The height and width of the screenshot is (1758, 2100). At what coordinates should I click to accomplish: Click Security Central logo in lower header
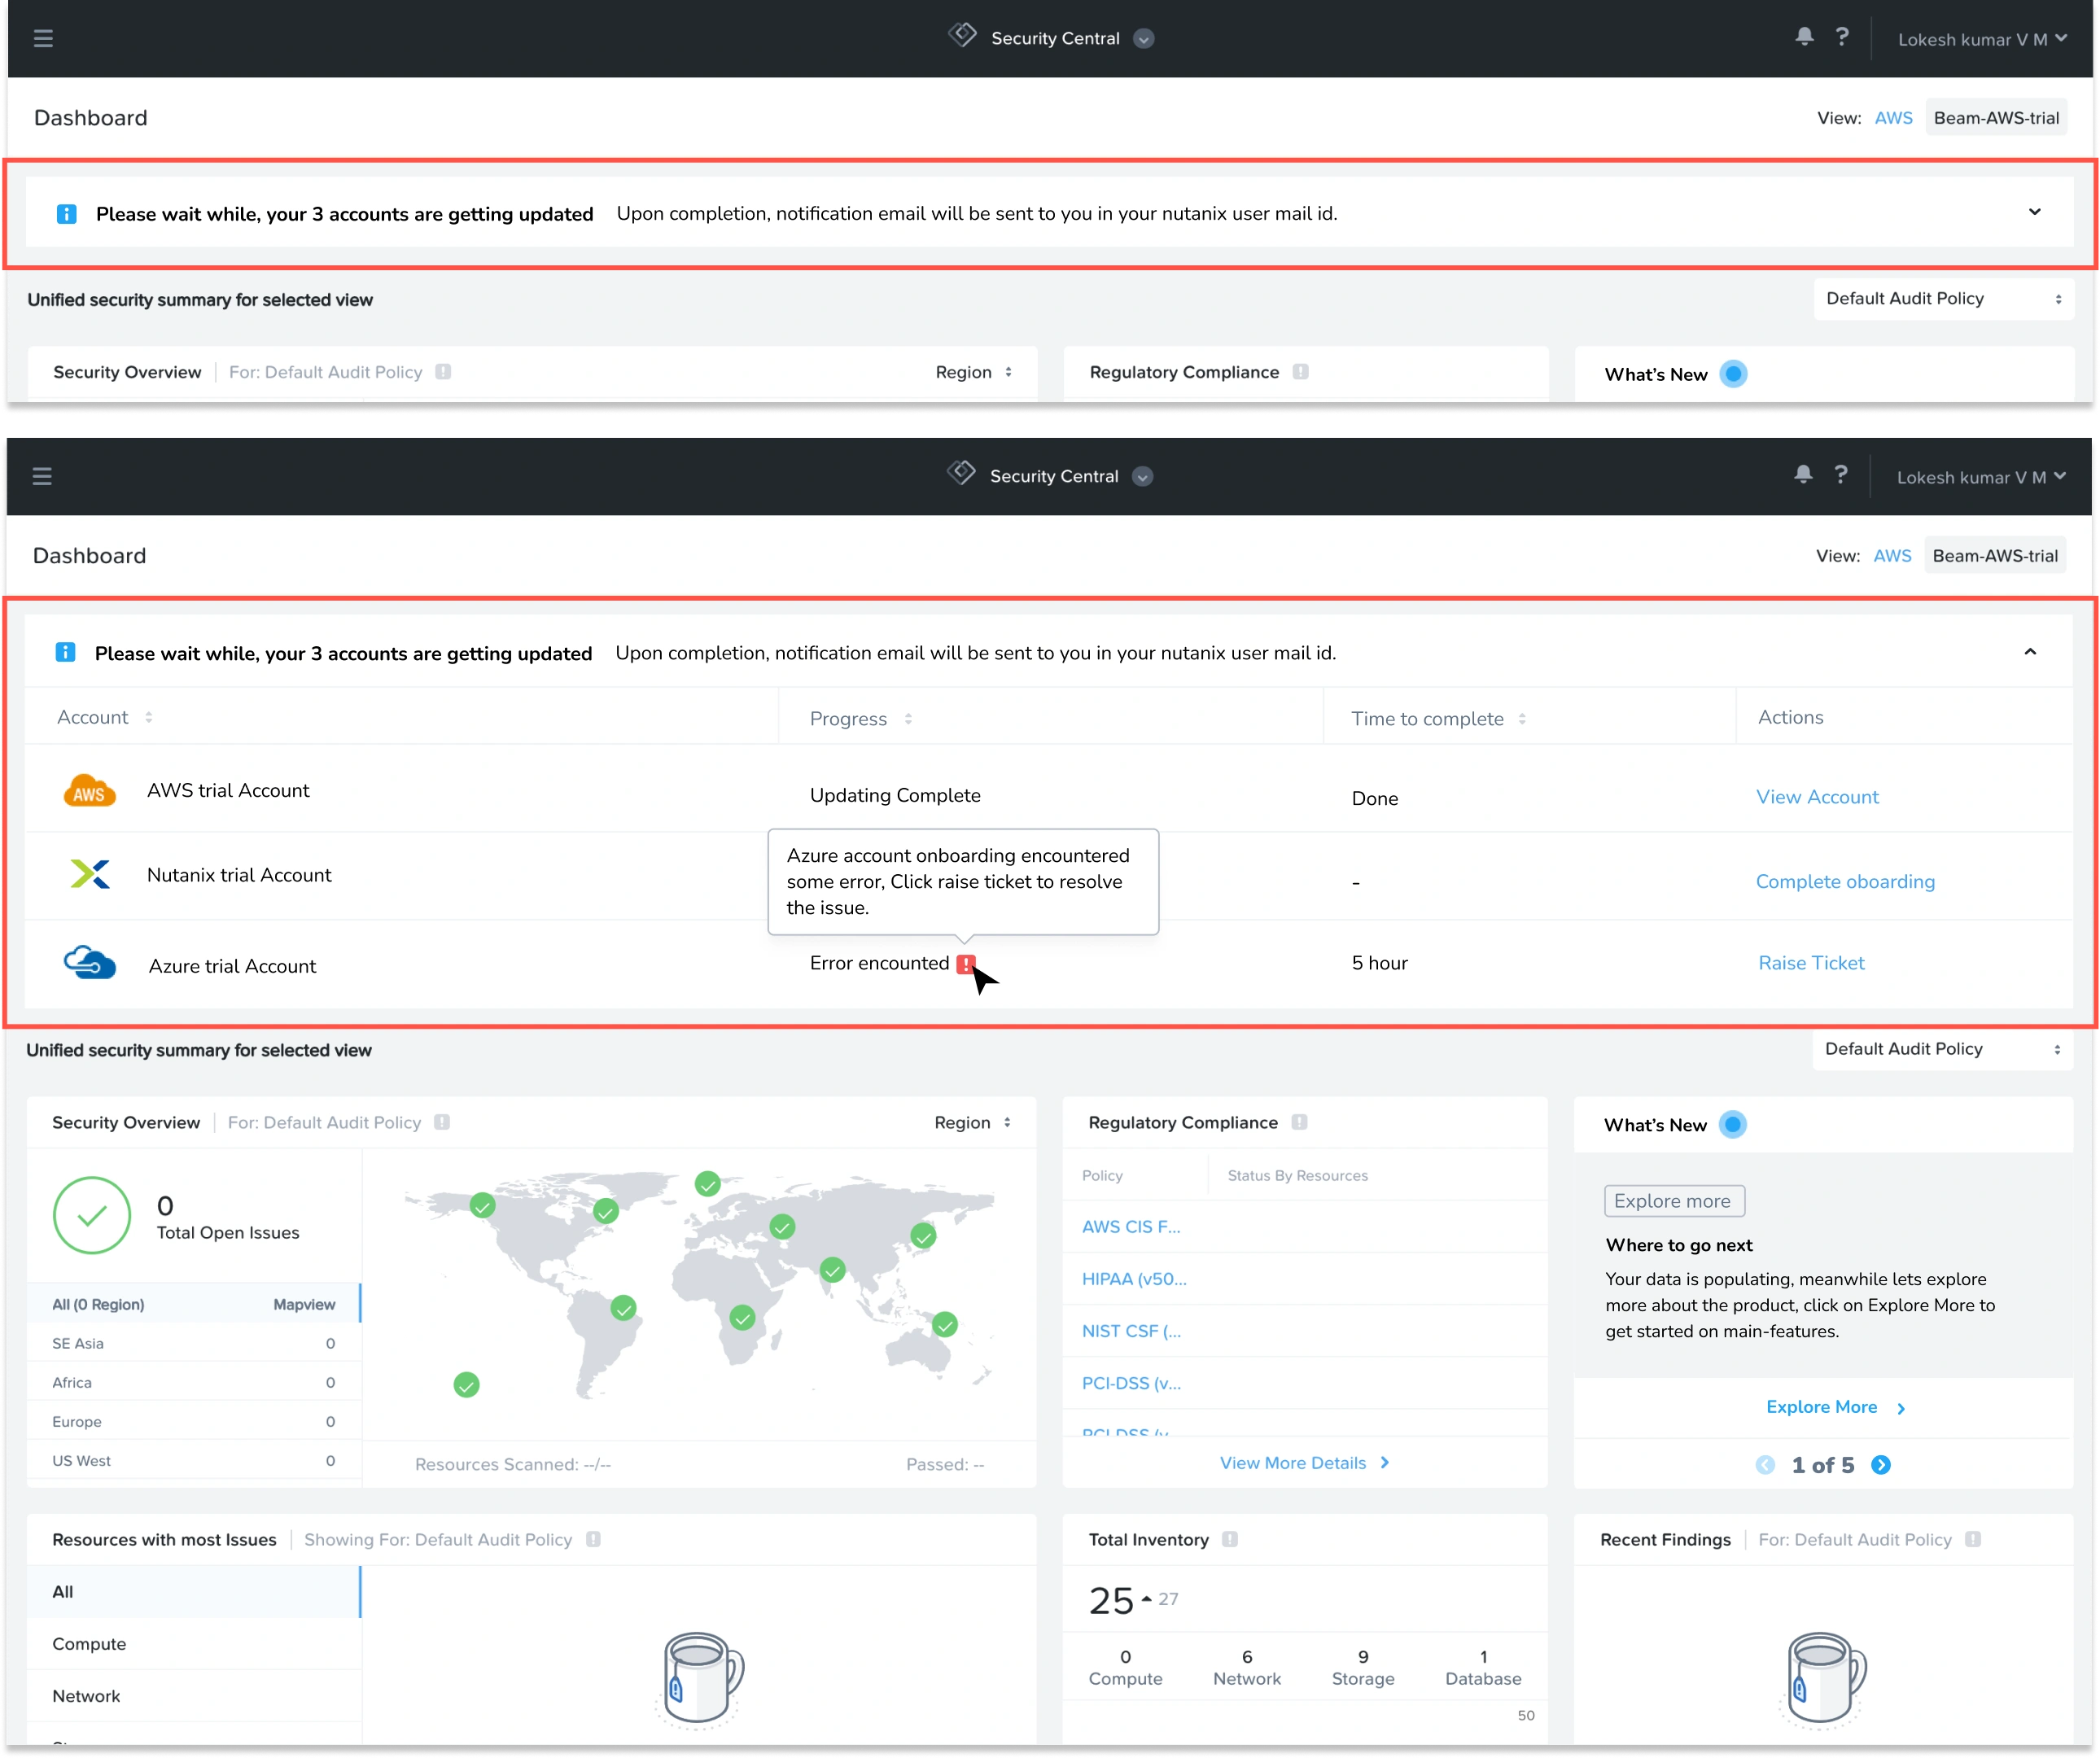coord(961,474)
